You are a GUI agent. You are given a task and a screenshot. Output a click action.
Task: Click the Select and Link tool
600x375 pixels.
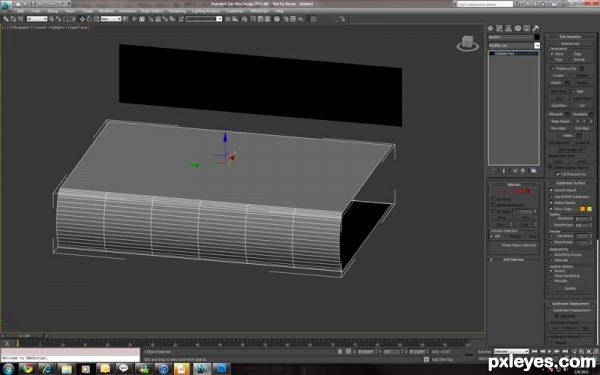pos(6,19)
